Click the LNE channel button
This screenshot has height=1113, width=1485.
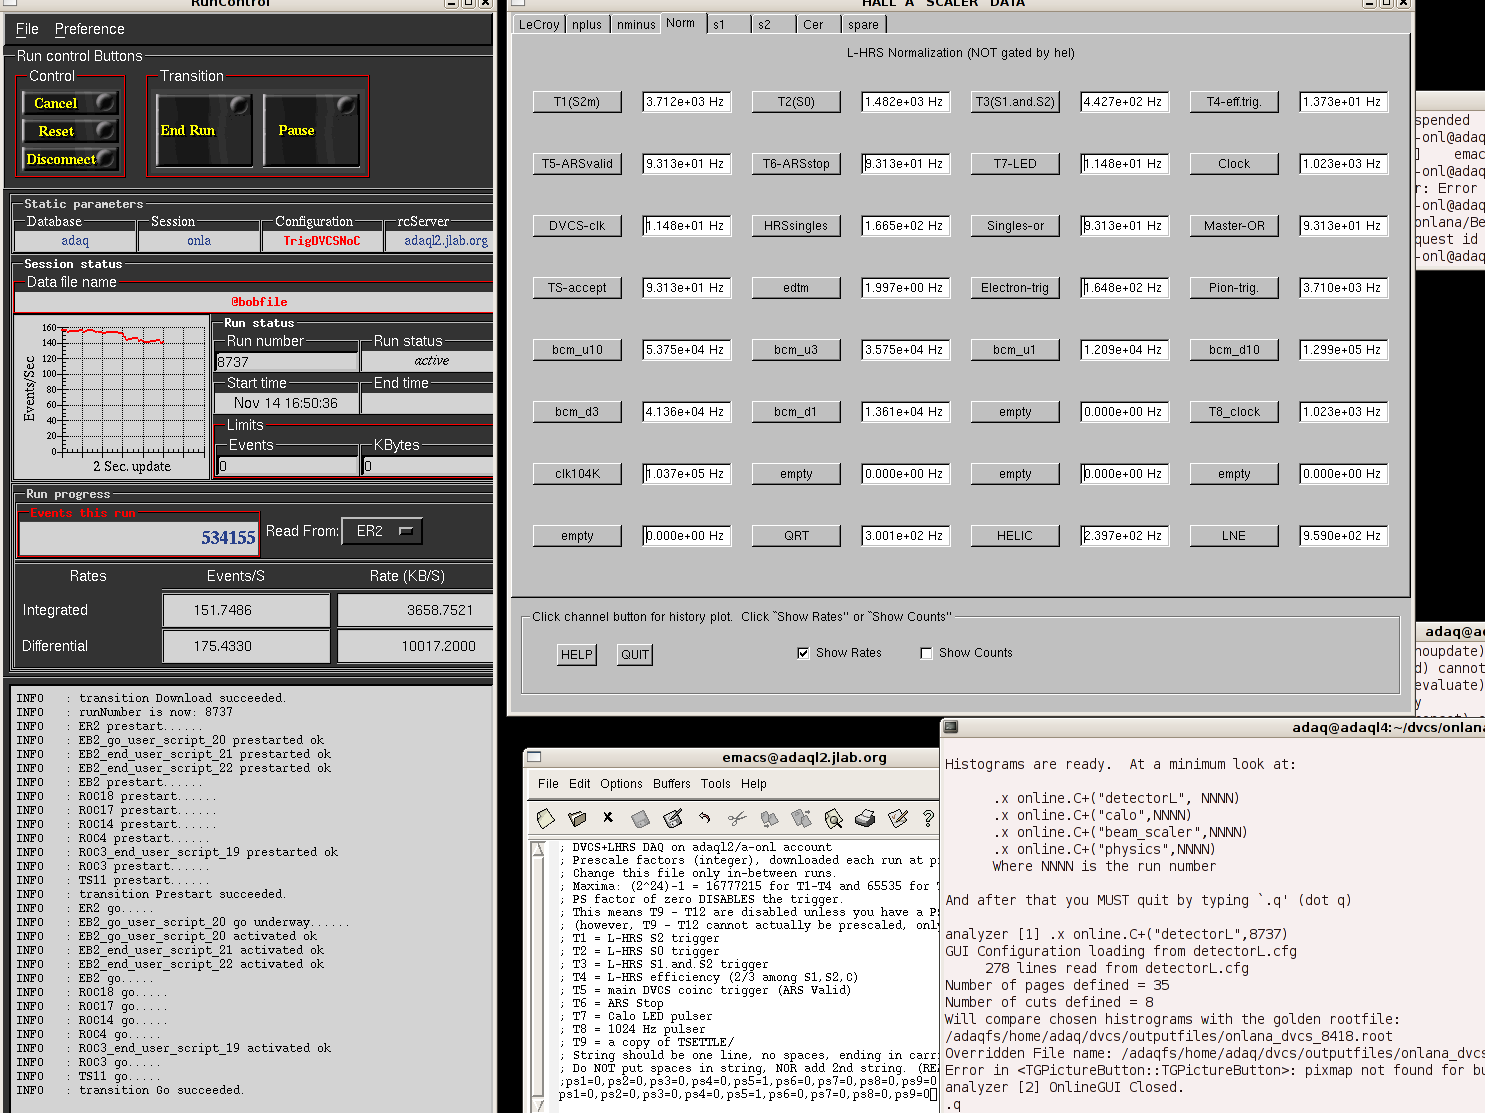point(1234,535)
